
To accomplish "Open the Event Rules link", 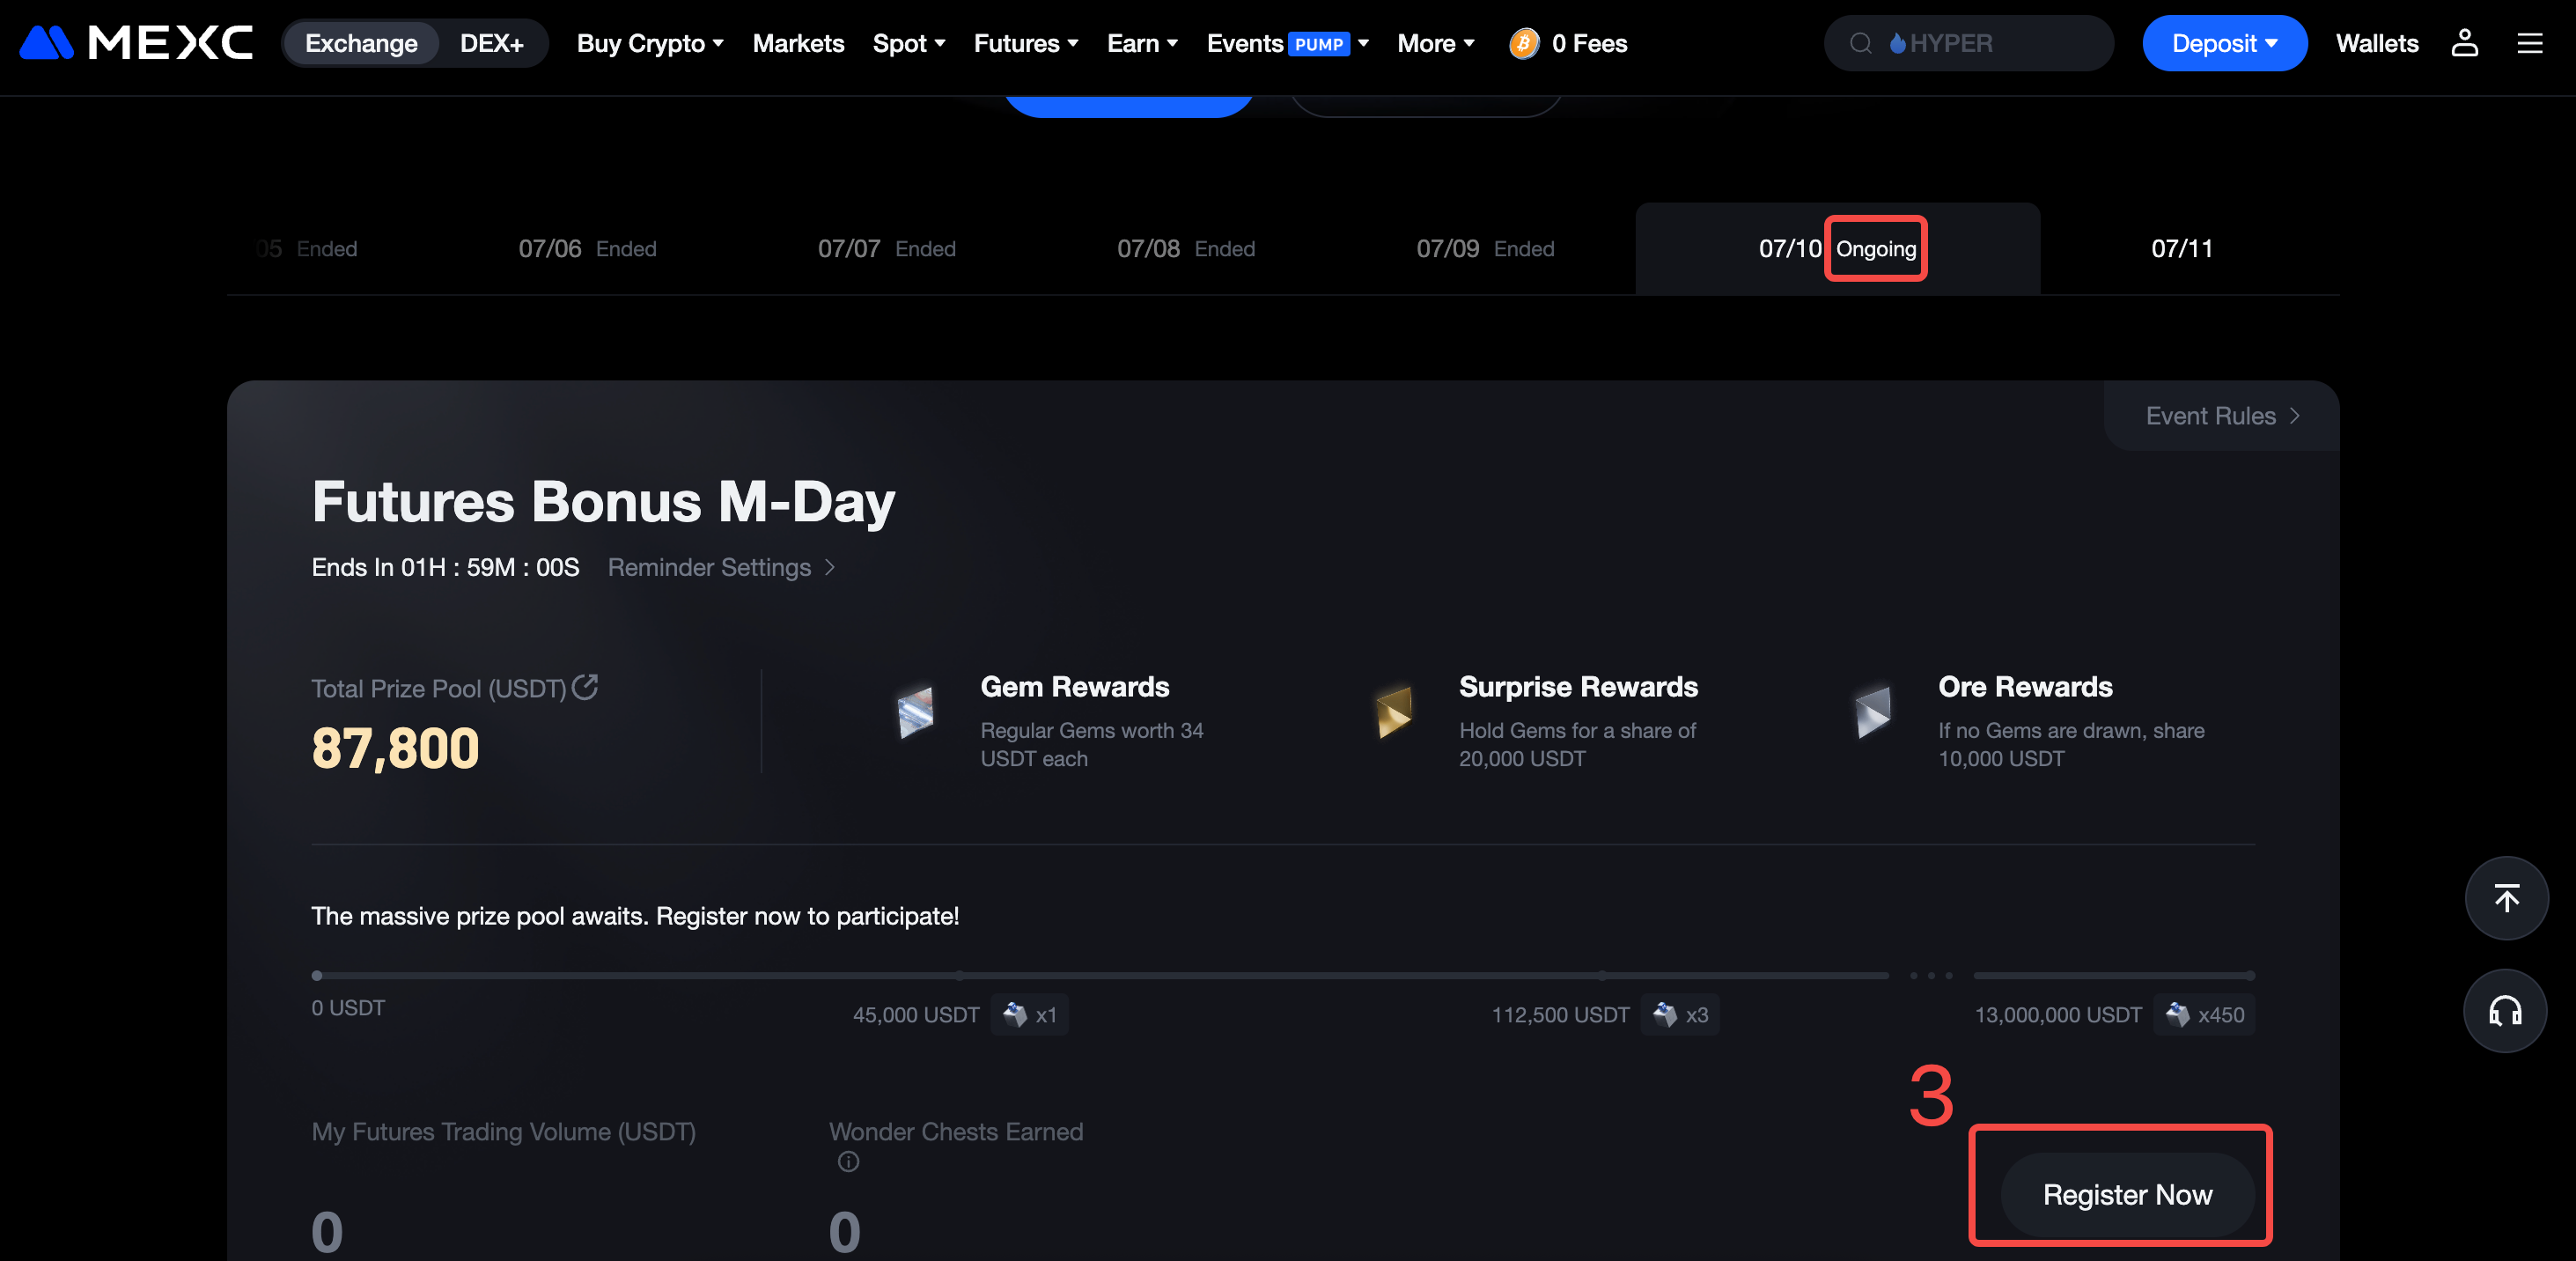I will (x=2222, y=416).
